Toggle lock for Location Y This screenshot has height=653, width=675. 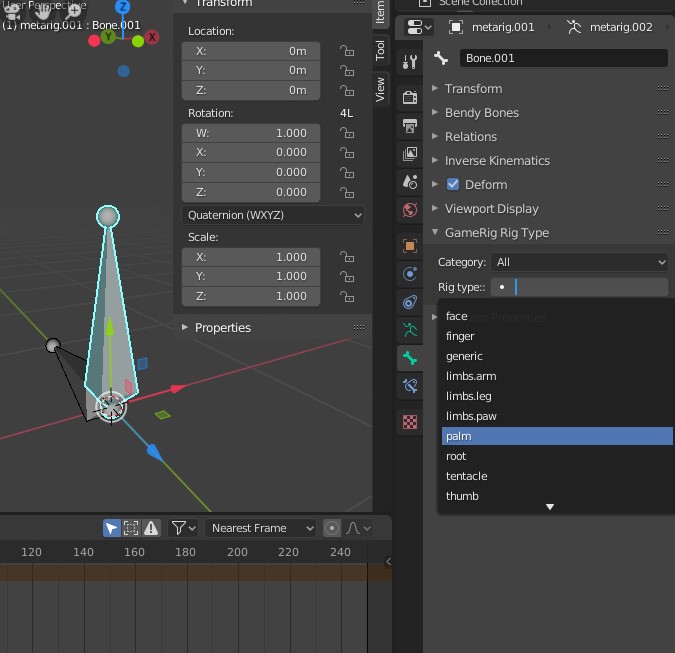point(347,70)
